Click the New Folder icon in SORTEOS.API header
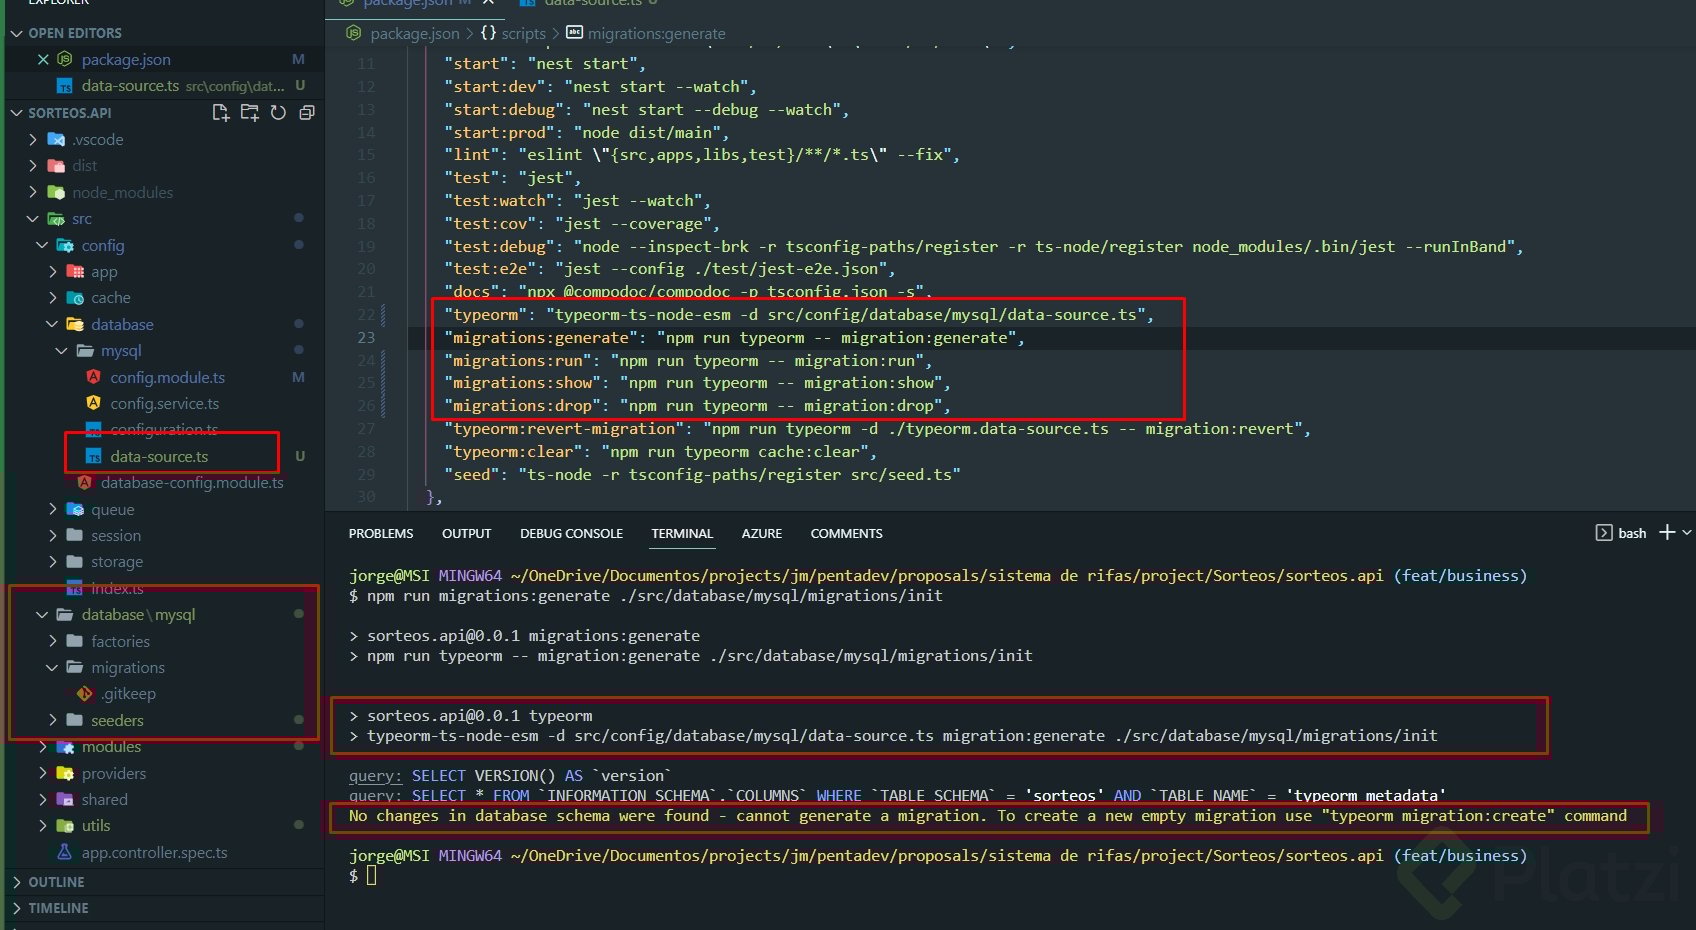 [249, 113]
